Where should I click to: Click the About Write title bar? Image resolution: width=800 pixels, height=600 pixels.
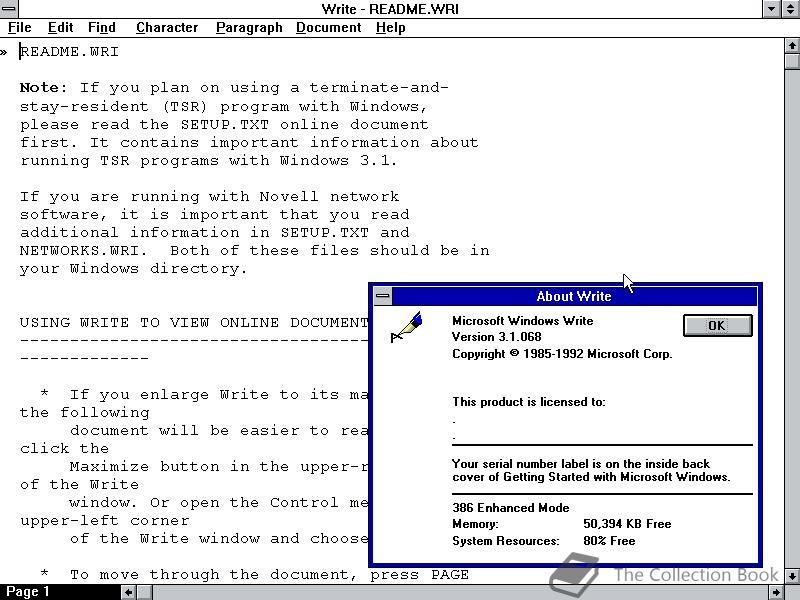[574, 296]
